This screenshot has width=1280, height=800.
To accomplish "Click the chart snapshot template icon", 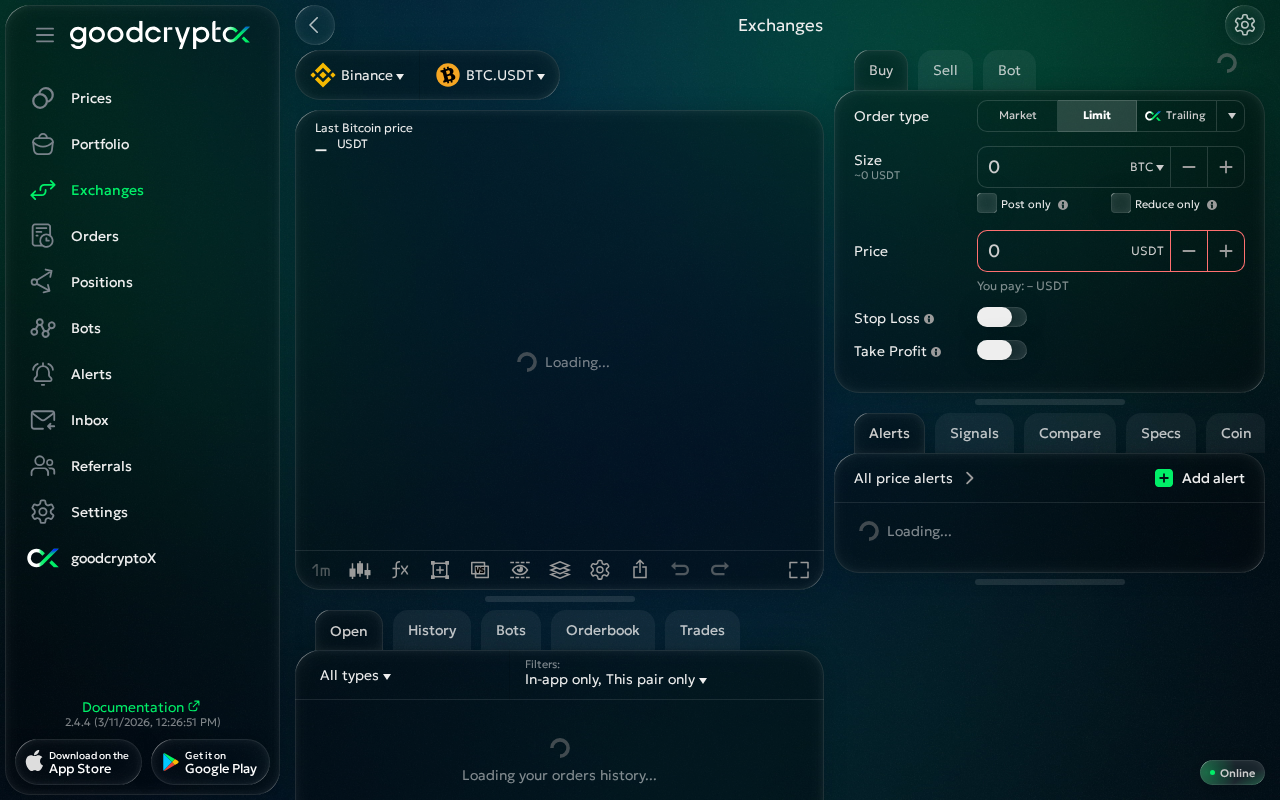I will (x=480, y=570).
